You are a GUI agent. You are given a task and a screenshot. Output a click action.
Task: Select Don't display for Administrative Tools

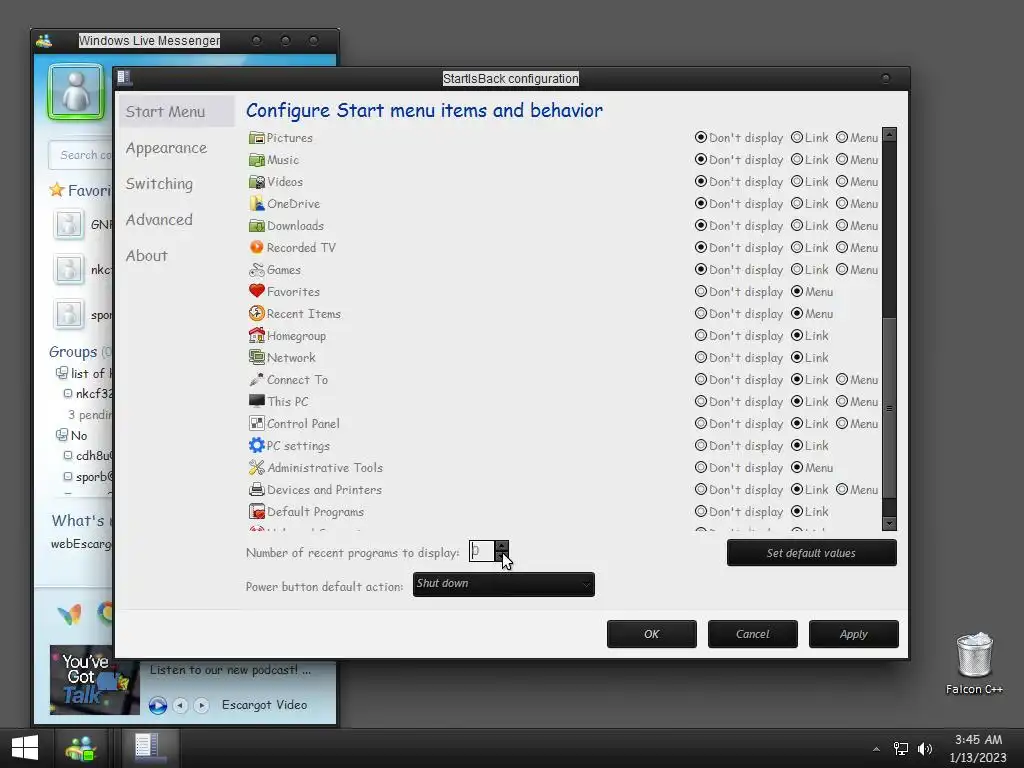coord(701,468)
